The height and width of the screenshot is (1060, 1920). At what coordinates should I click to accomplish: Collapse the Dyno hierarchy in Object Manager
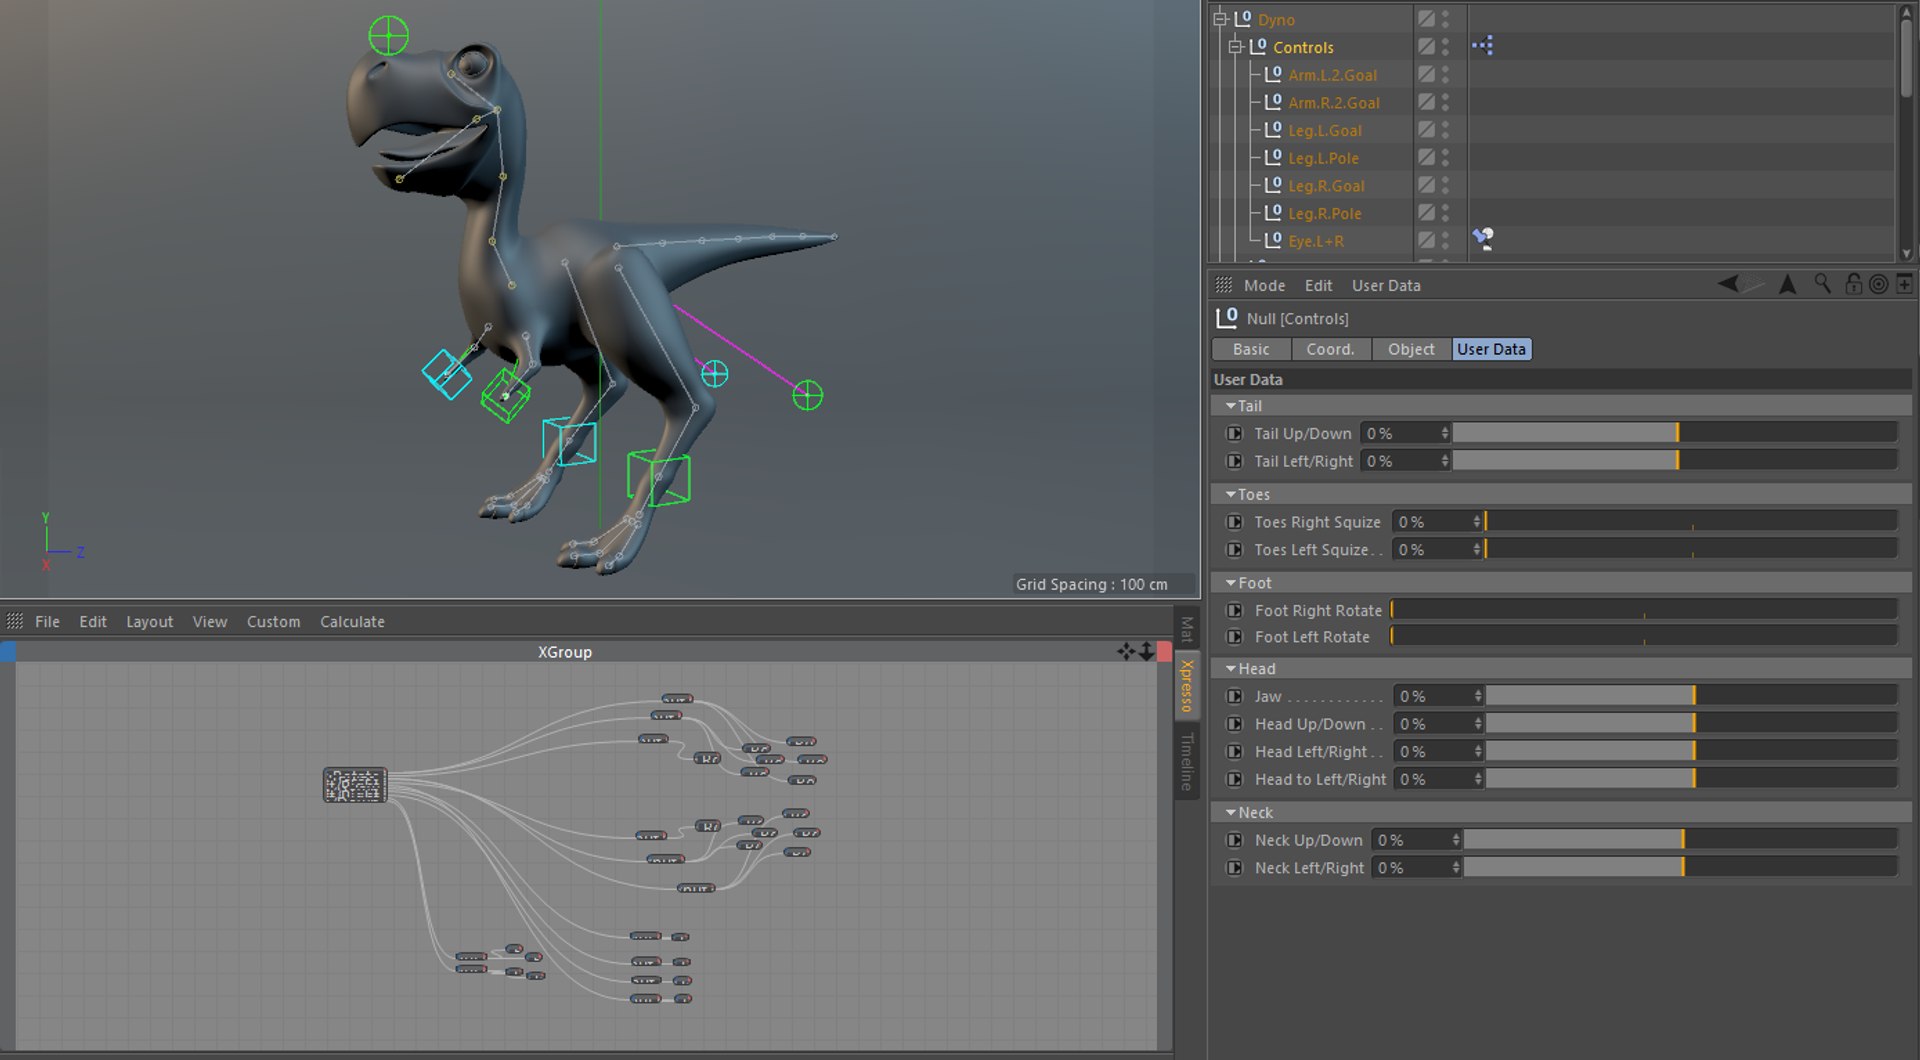pyautogui.click(x=1221, y=19)
